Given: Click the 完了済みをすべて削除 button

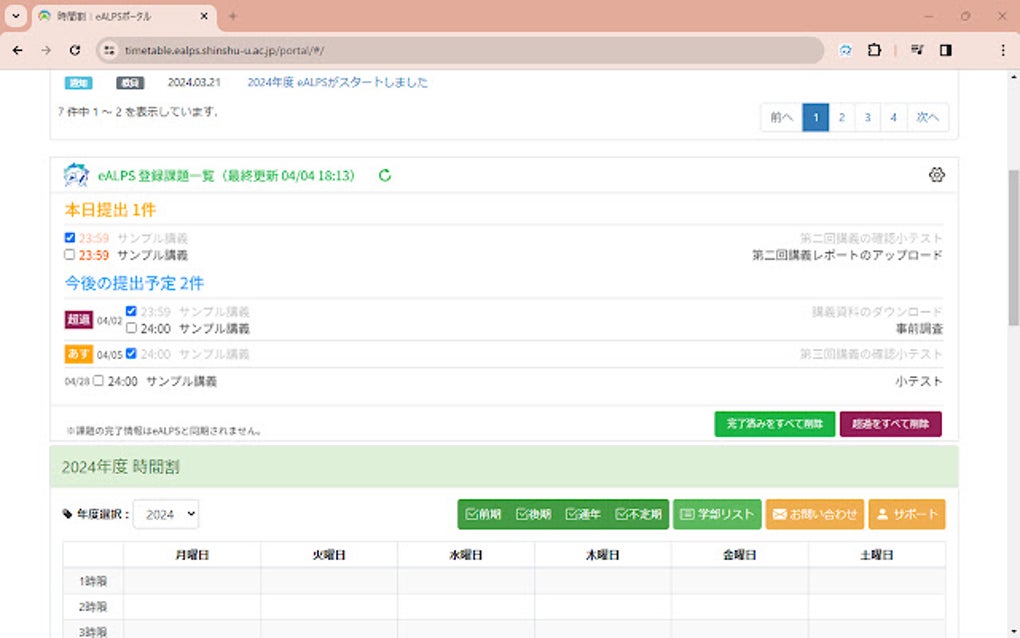Looking at the screenshot, I should 774,424.
